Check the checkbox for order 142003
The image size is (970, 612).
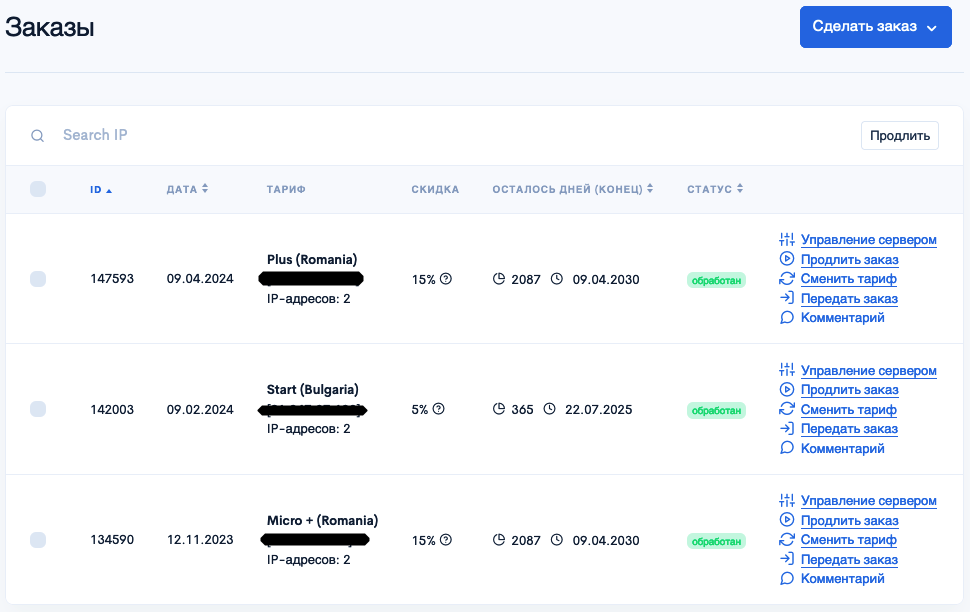(x=38, y=409)
